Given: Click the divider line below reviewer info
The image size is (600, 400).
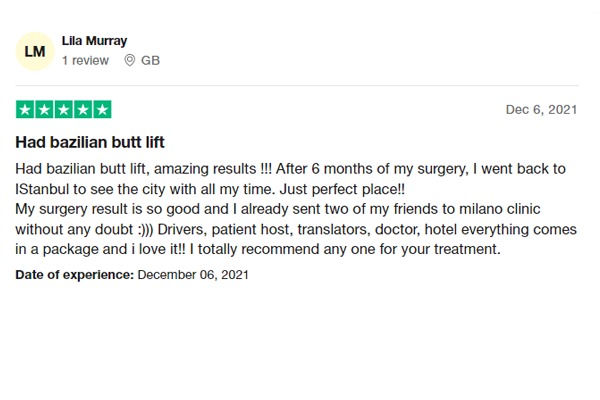Looking at the screenshot, I should click(297, 85).
